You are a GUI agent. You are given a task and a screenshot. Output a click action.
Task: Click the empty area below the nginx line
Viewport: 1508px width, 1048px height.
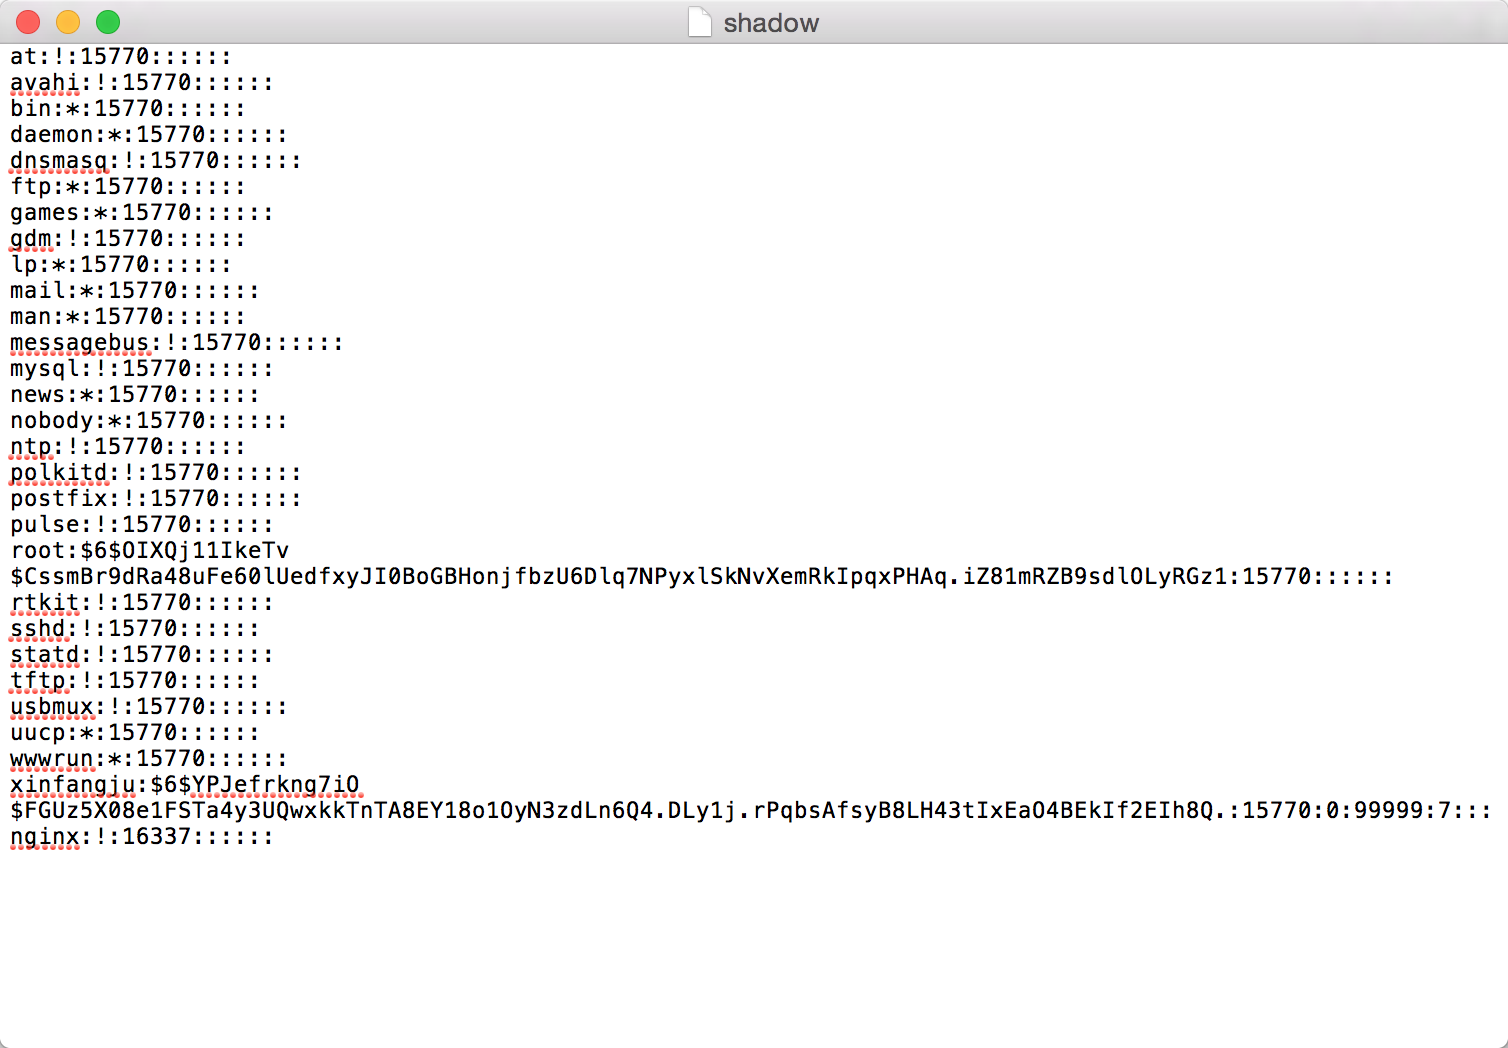coord(754,945)
